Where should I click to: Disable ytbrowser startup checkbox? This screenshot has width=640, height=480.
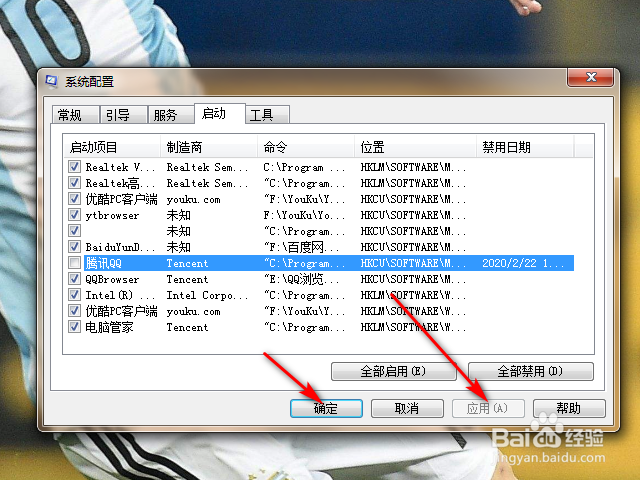click(74, 215)
